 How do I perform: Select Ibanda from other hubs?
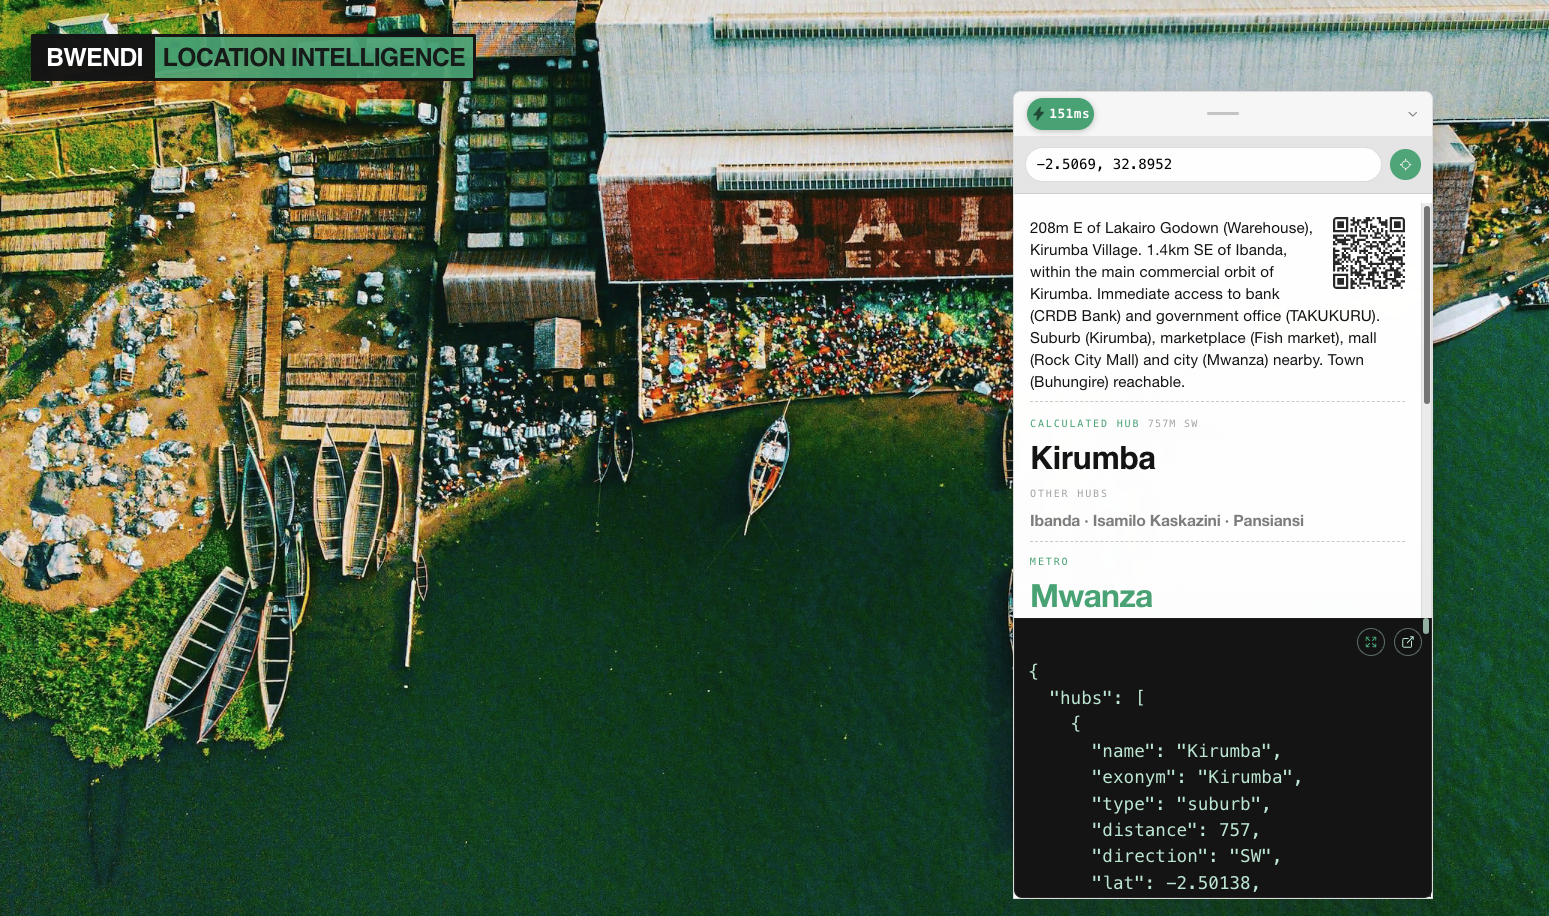coord(1054,521)
